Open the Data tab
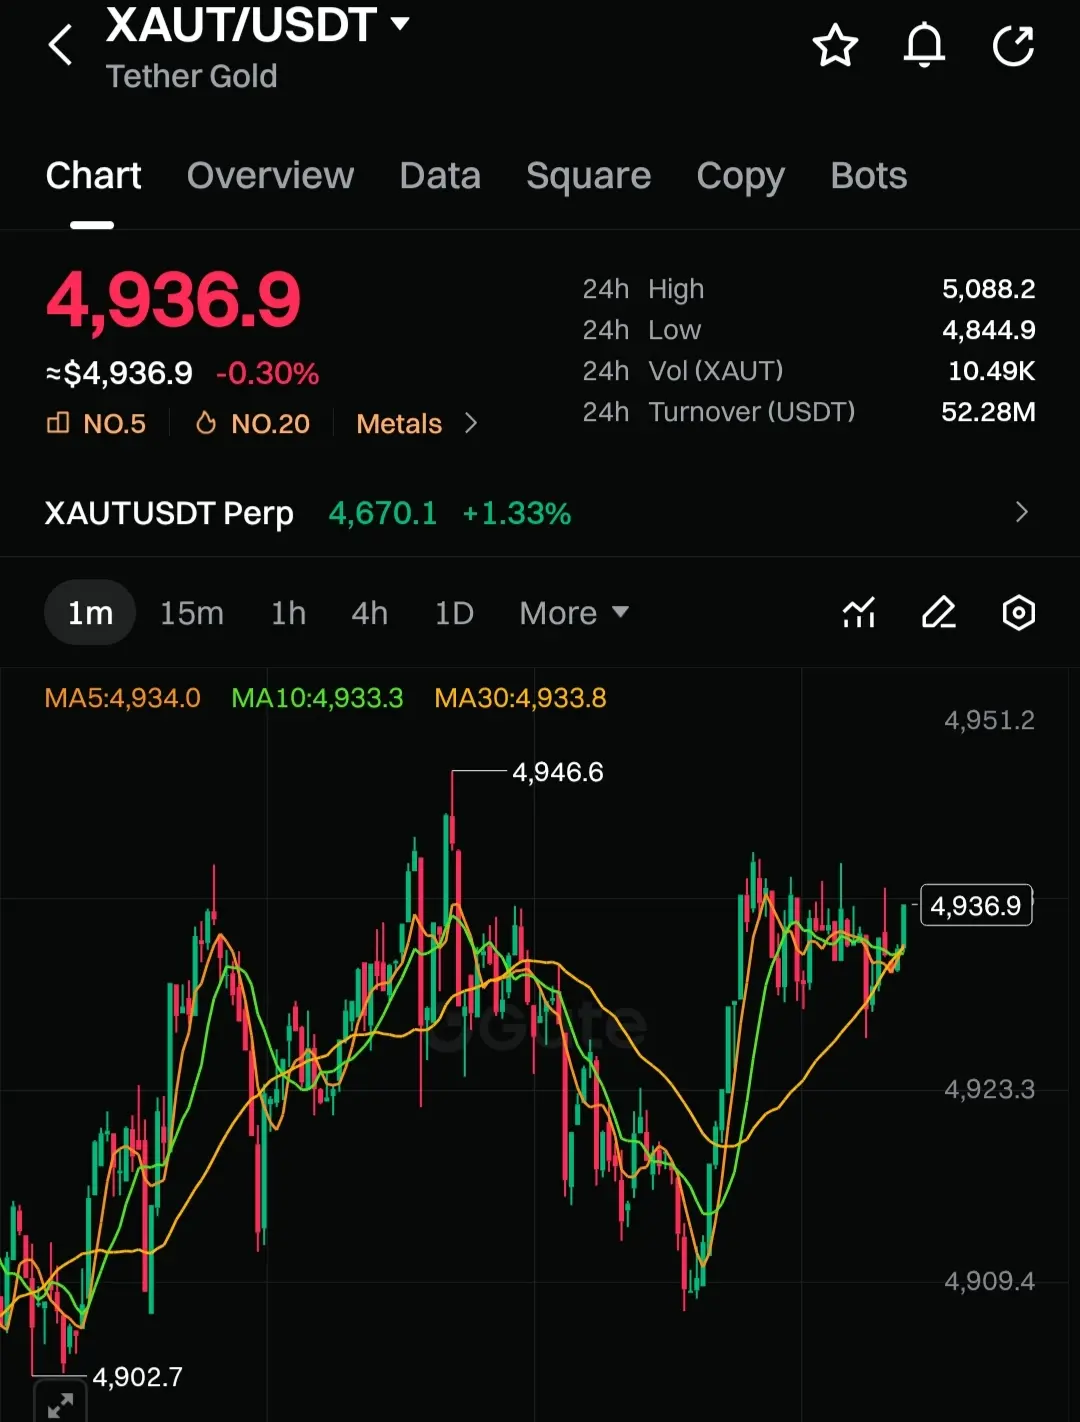This screenshot has height=1422, width=1080. [440, 176]
